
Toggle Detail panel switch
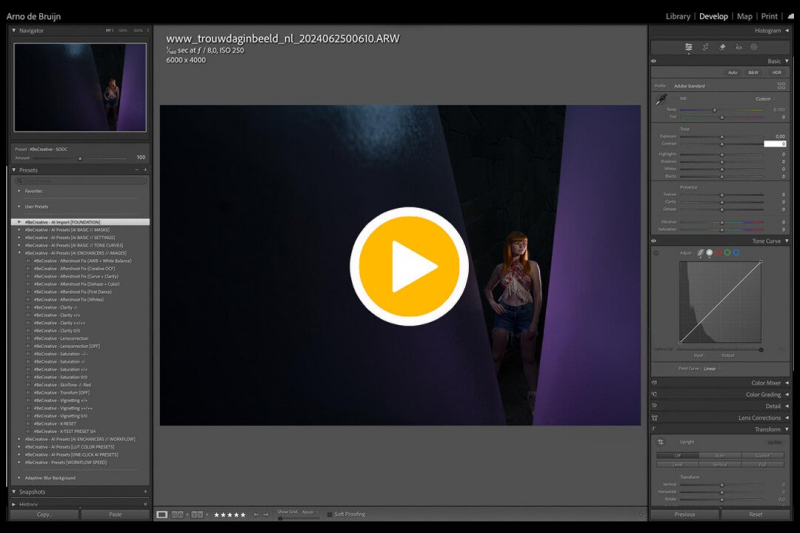(x=654, y=406)
